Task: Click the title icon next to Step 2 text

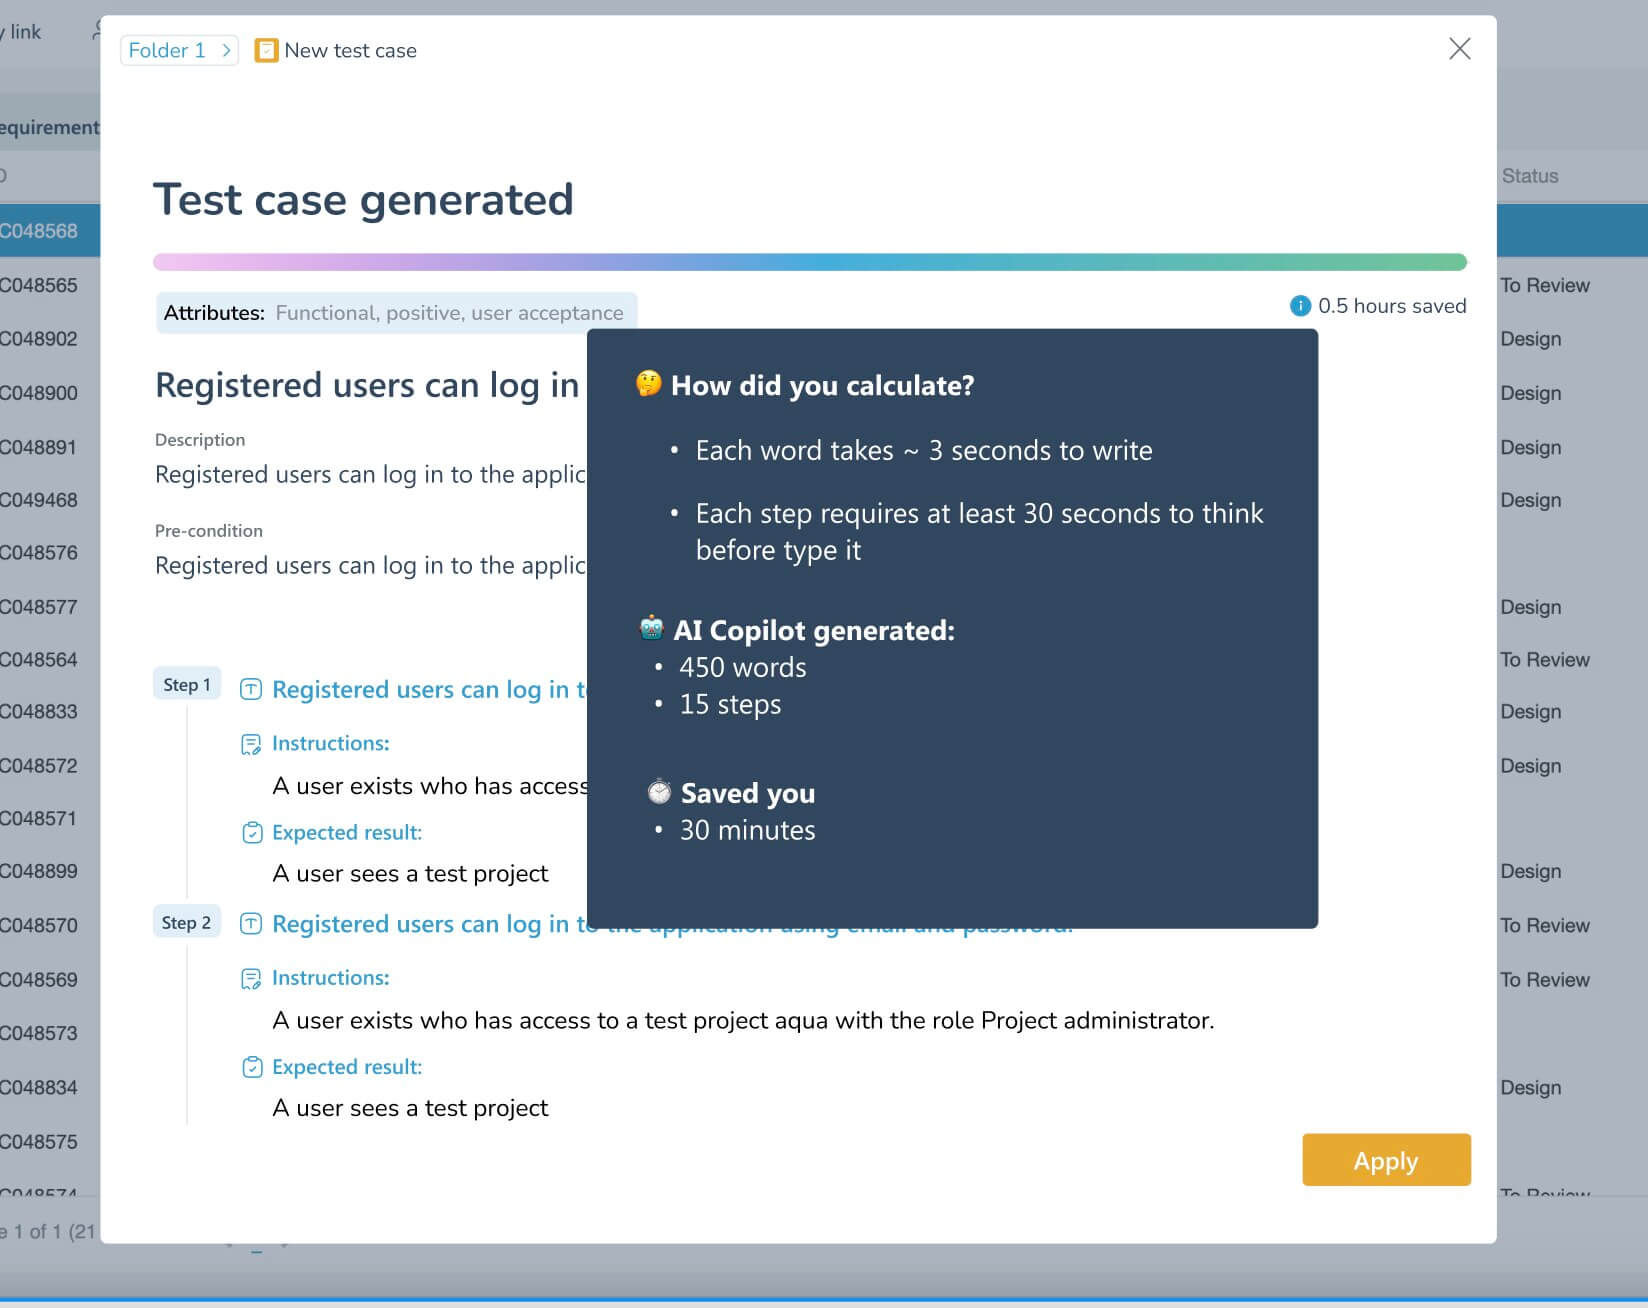Action: [250, 923]
